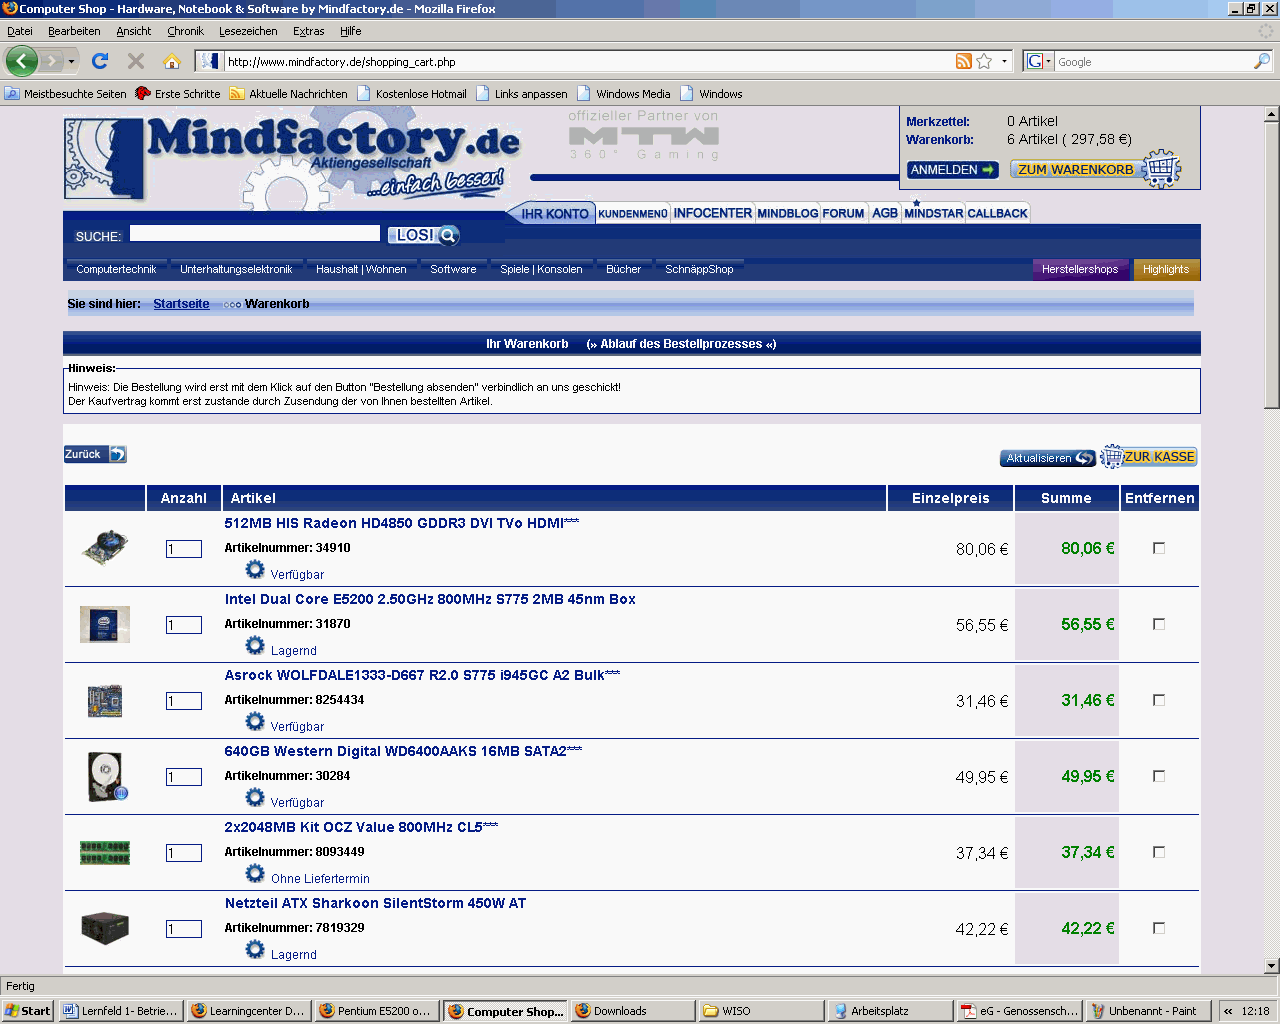
Task: Follow the Startseite breadcrumb link
Action: coord(181,304)
